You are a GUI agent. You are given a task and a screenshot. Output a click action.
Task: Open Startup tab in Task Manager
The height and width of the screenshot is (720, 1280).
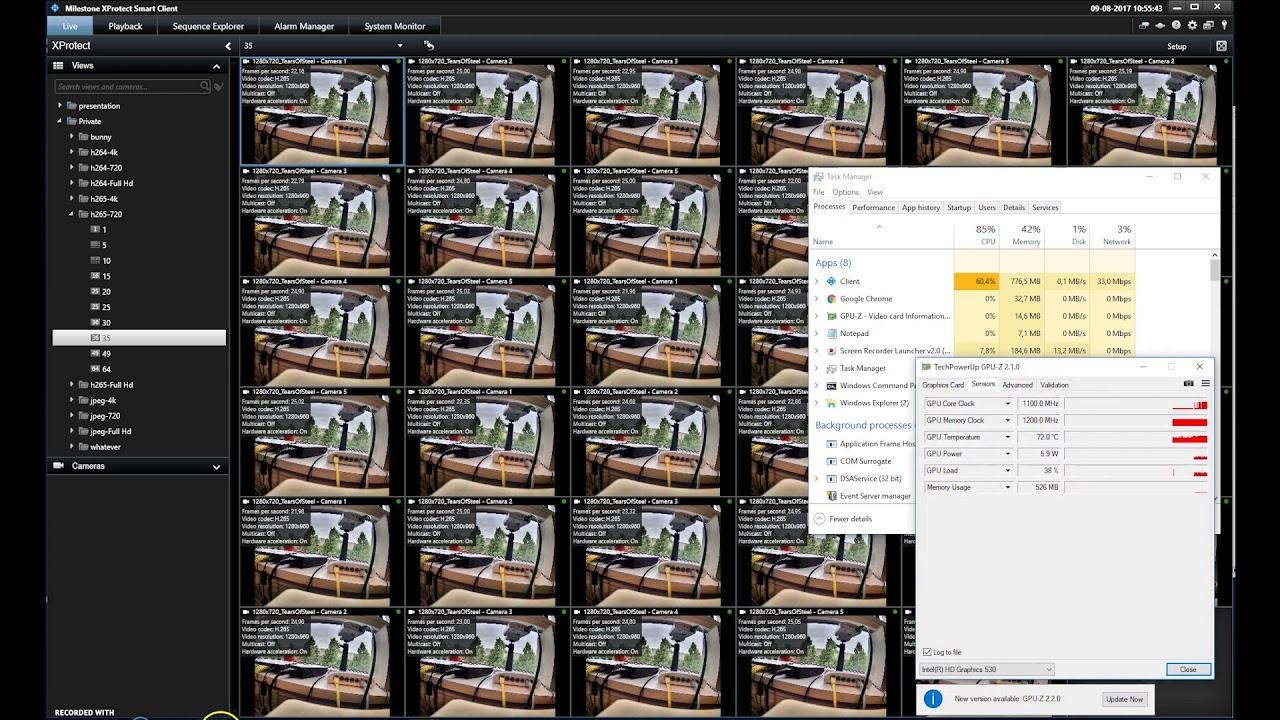(x=959, y=207)
